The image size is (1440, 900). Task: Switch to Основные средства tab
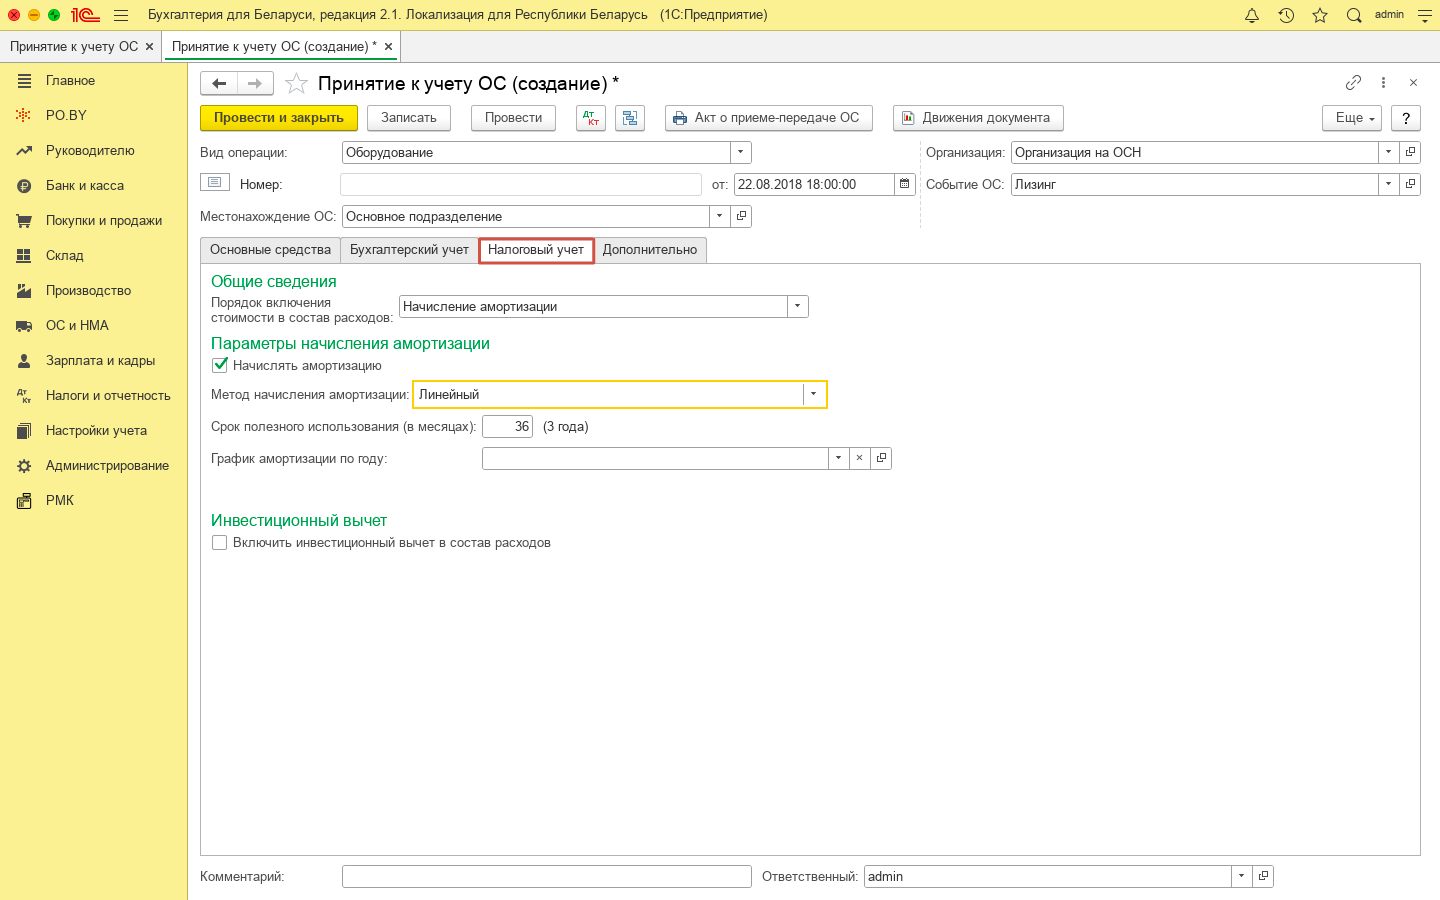(270, 250)
